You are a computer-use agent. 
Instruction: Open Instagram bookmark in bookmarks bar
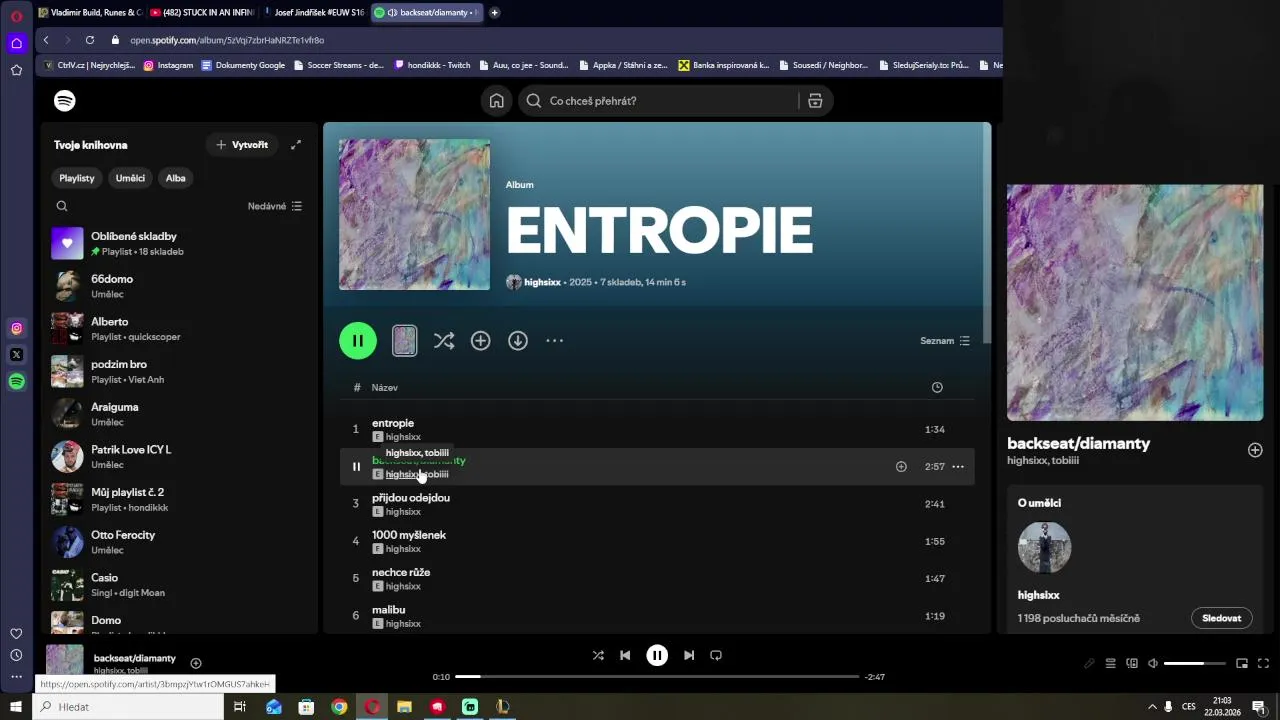(168, 65)
